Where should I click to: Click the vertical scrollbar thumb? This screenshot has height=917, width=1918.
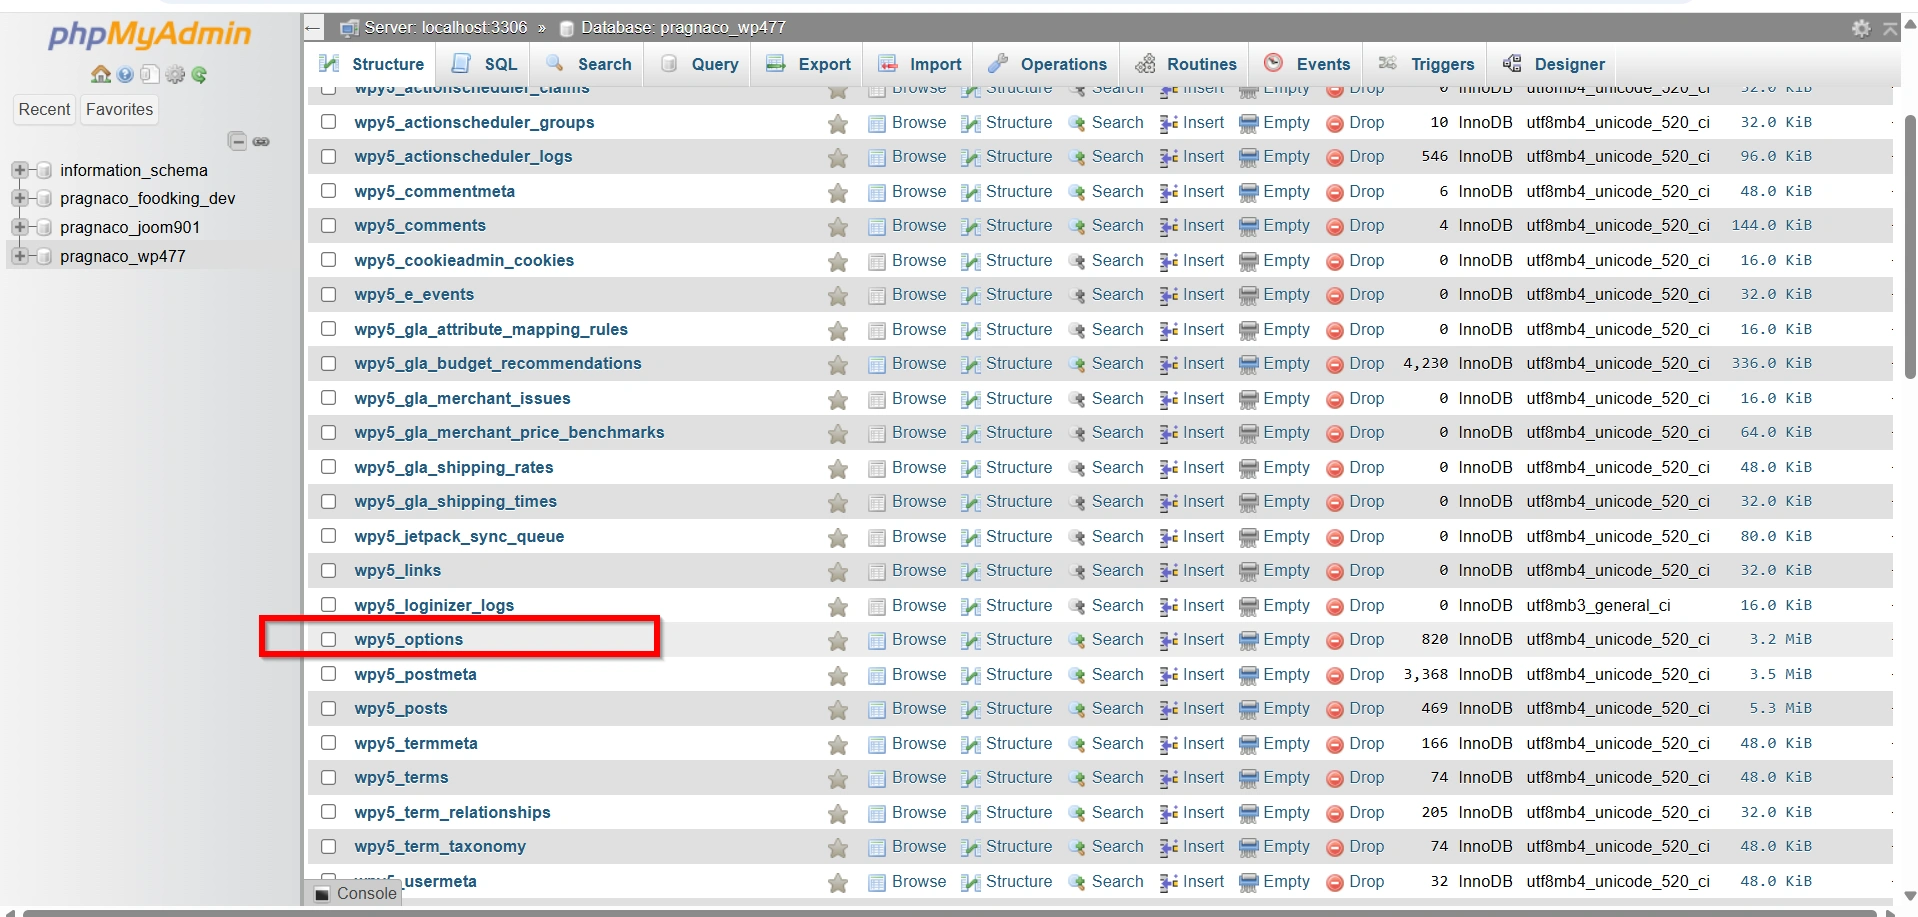[1909, 247]
